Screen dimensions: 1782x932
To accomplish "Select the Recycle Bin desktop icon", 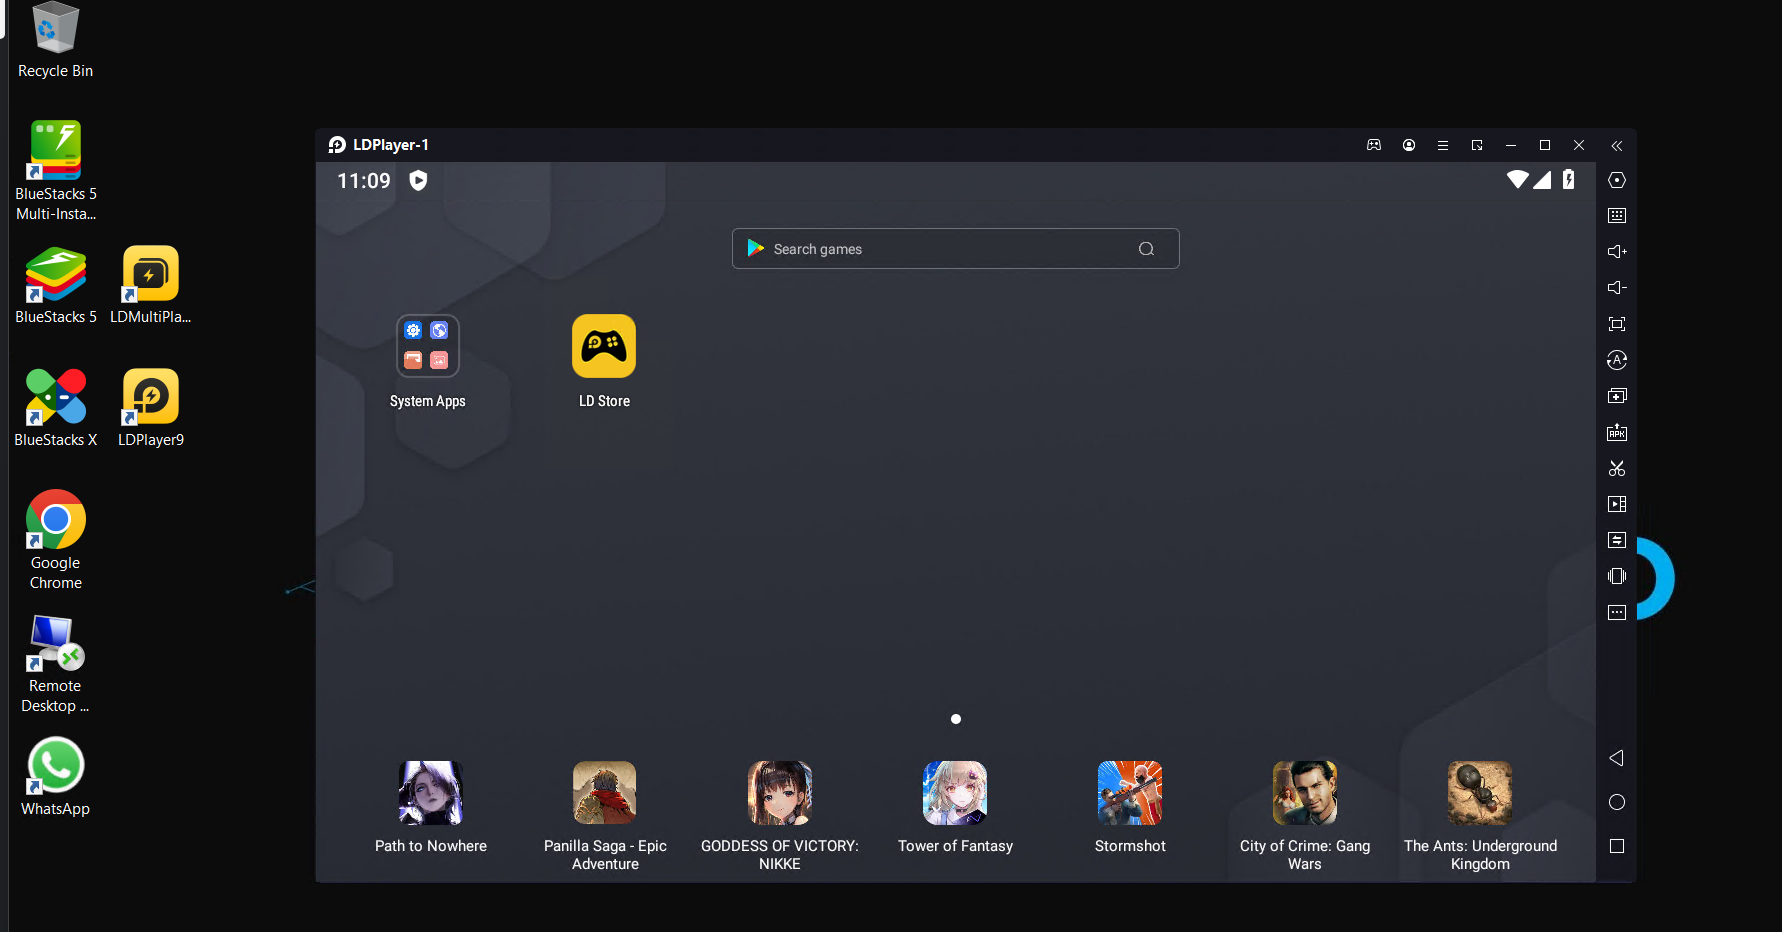I will (55, 41).
